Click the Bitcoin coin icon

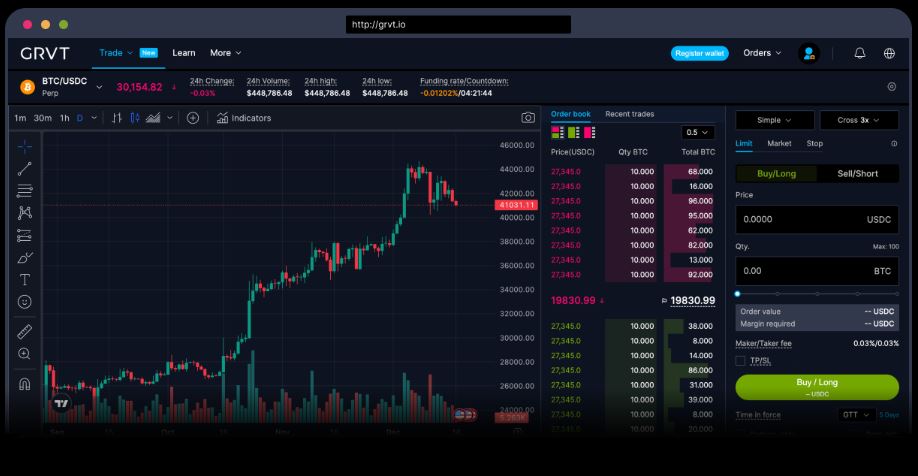(28, 87)
